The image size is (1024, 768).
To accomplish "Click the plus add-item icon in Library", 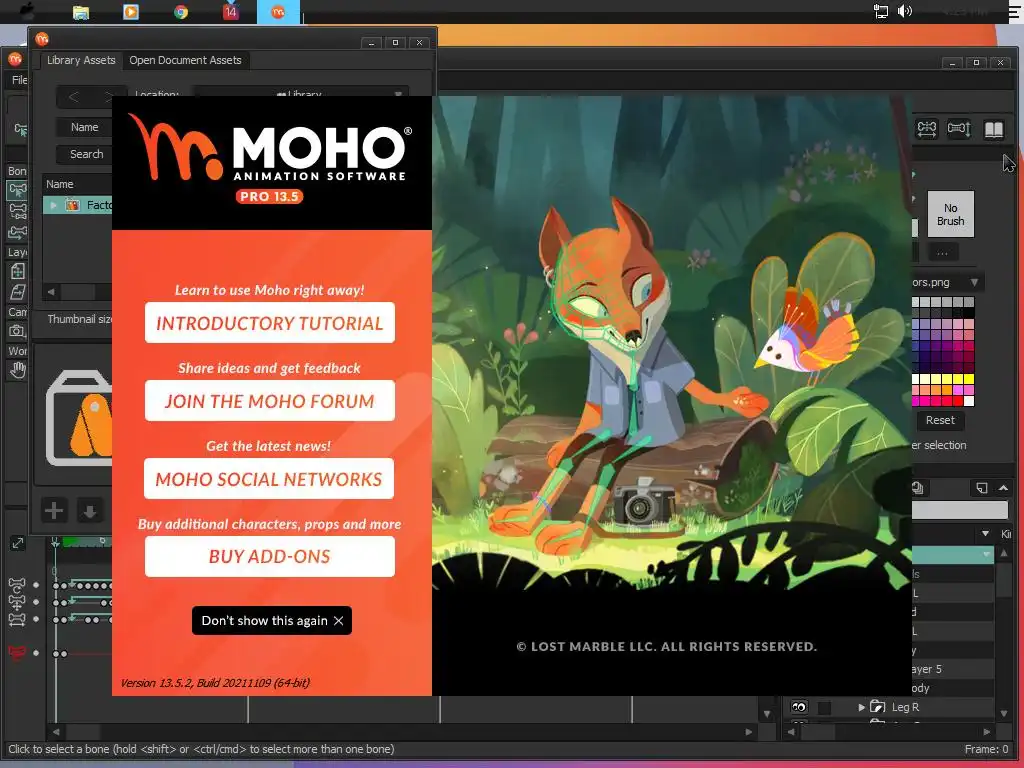I will (x=54, y=510).
